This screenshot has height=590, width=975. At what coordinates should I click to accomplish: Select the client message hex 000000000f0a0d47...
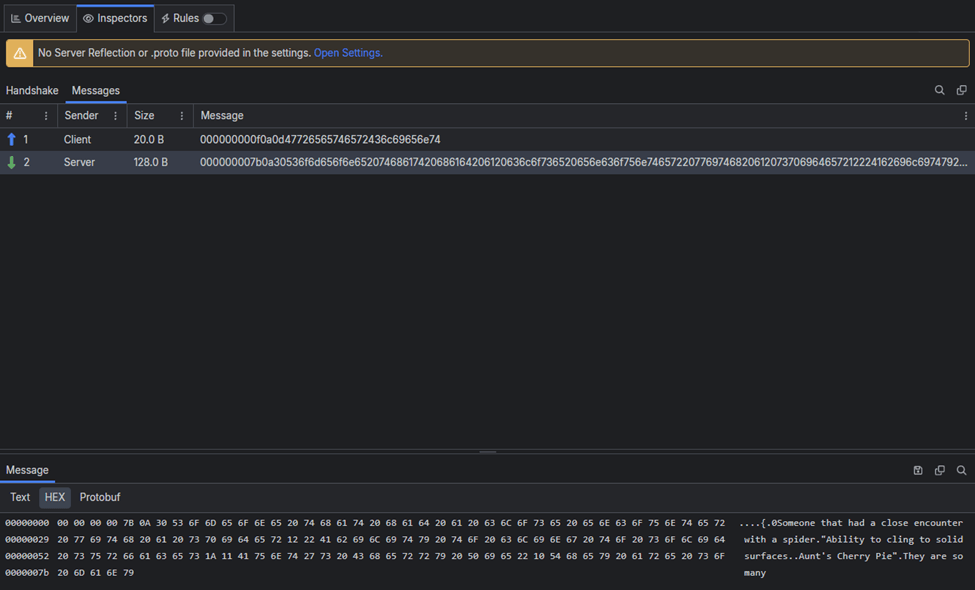click(x=320, y=139)
